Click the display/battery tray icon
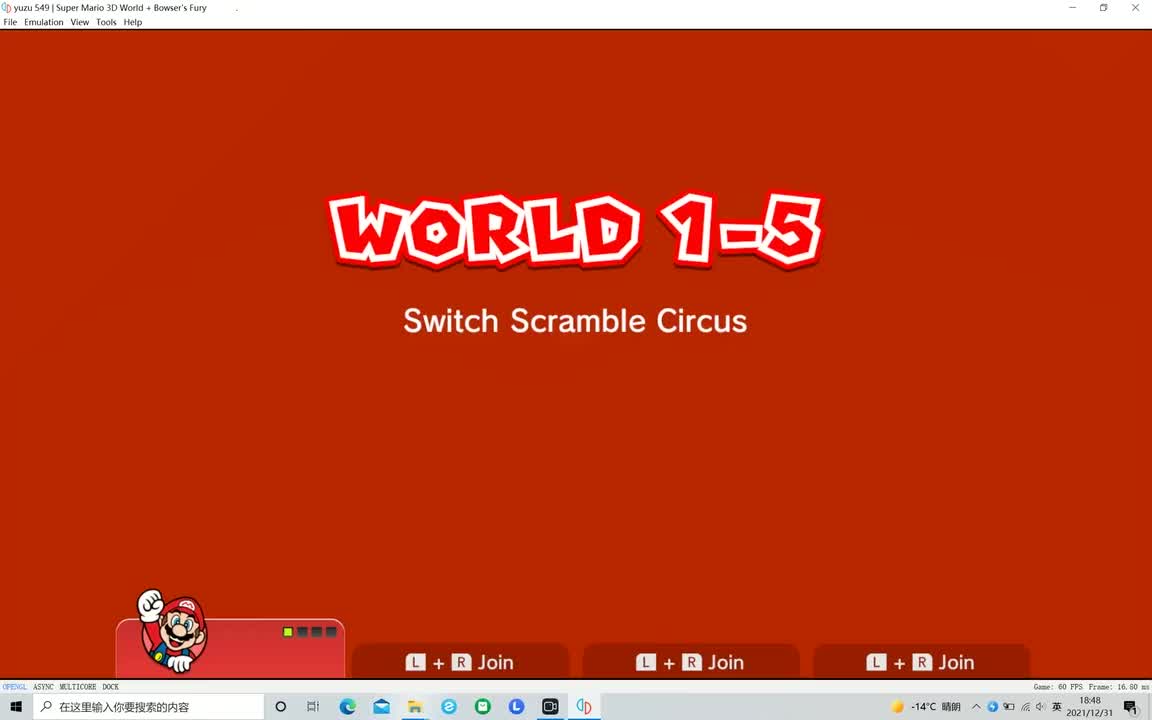The height and width of the screenshot is (720, 1152). pos(1009,706)
